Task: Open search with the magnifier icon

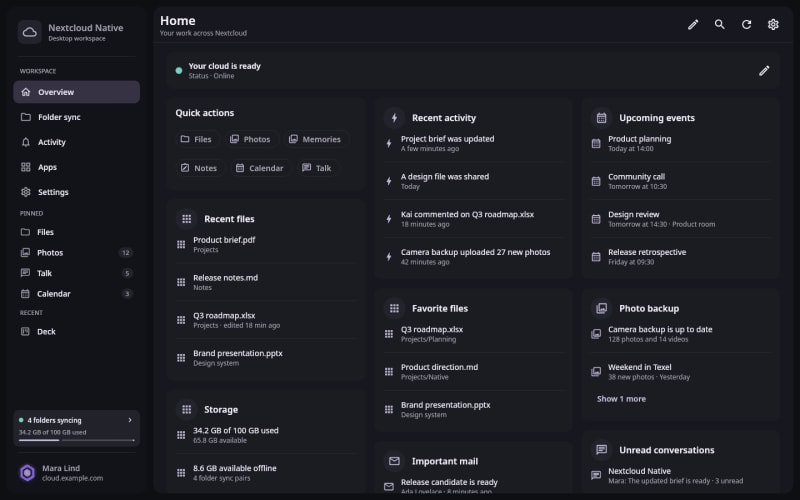Action: click(x=719, y=24)
